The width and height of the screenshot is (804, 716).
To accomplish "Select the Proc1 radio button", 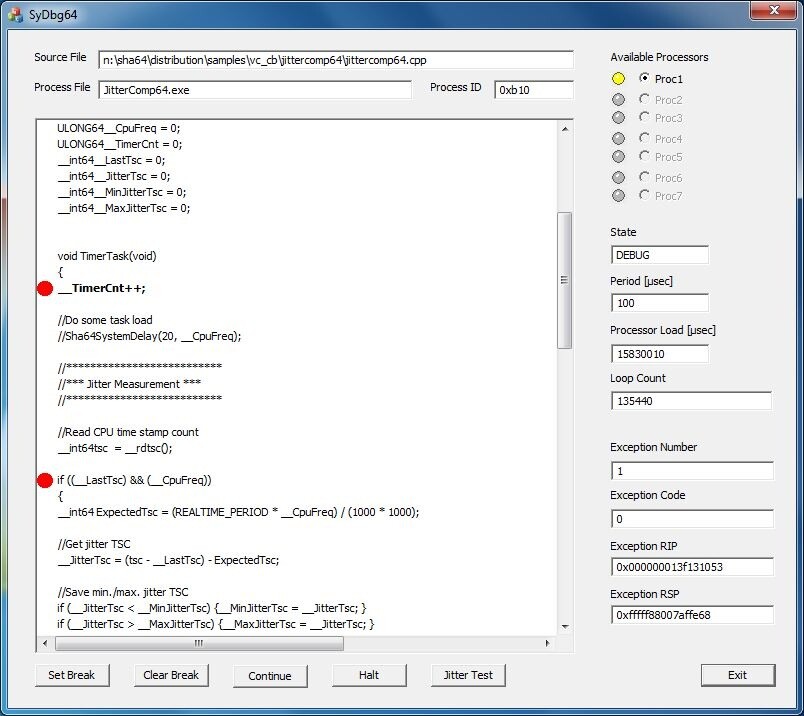I will click(x=644, y=78).
